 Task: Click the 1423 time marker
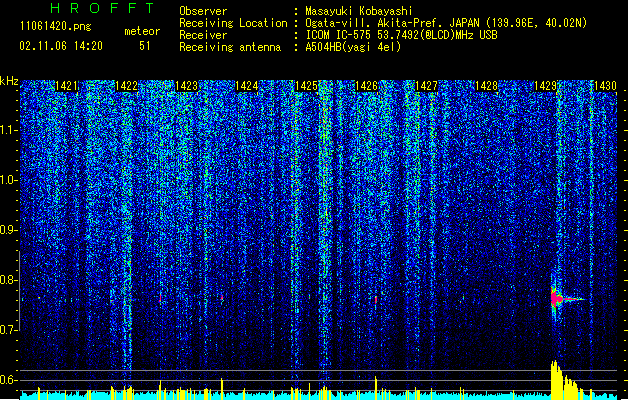tap(187, 86)
